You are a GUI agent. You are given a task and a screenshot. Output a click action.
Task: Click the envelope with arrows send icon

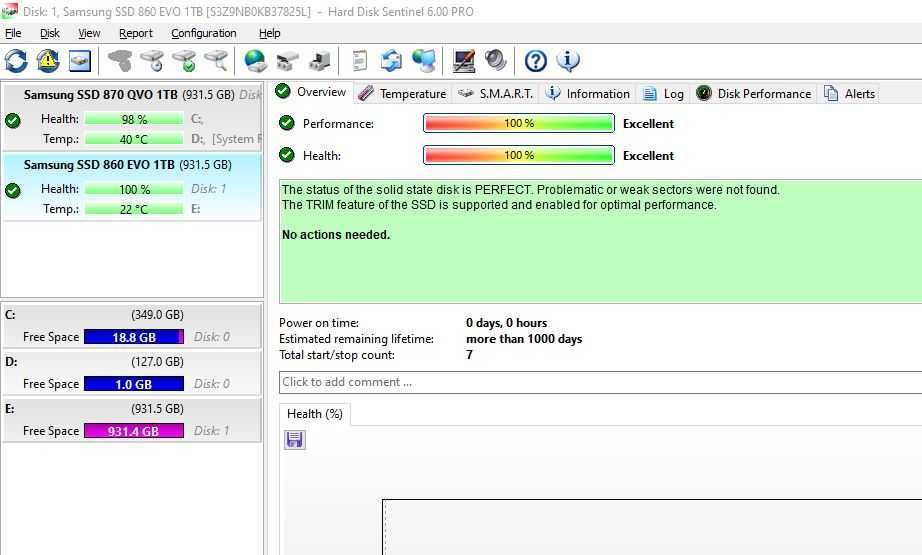click(x=391, y=61)
